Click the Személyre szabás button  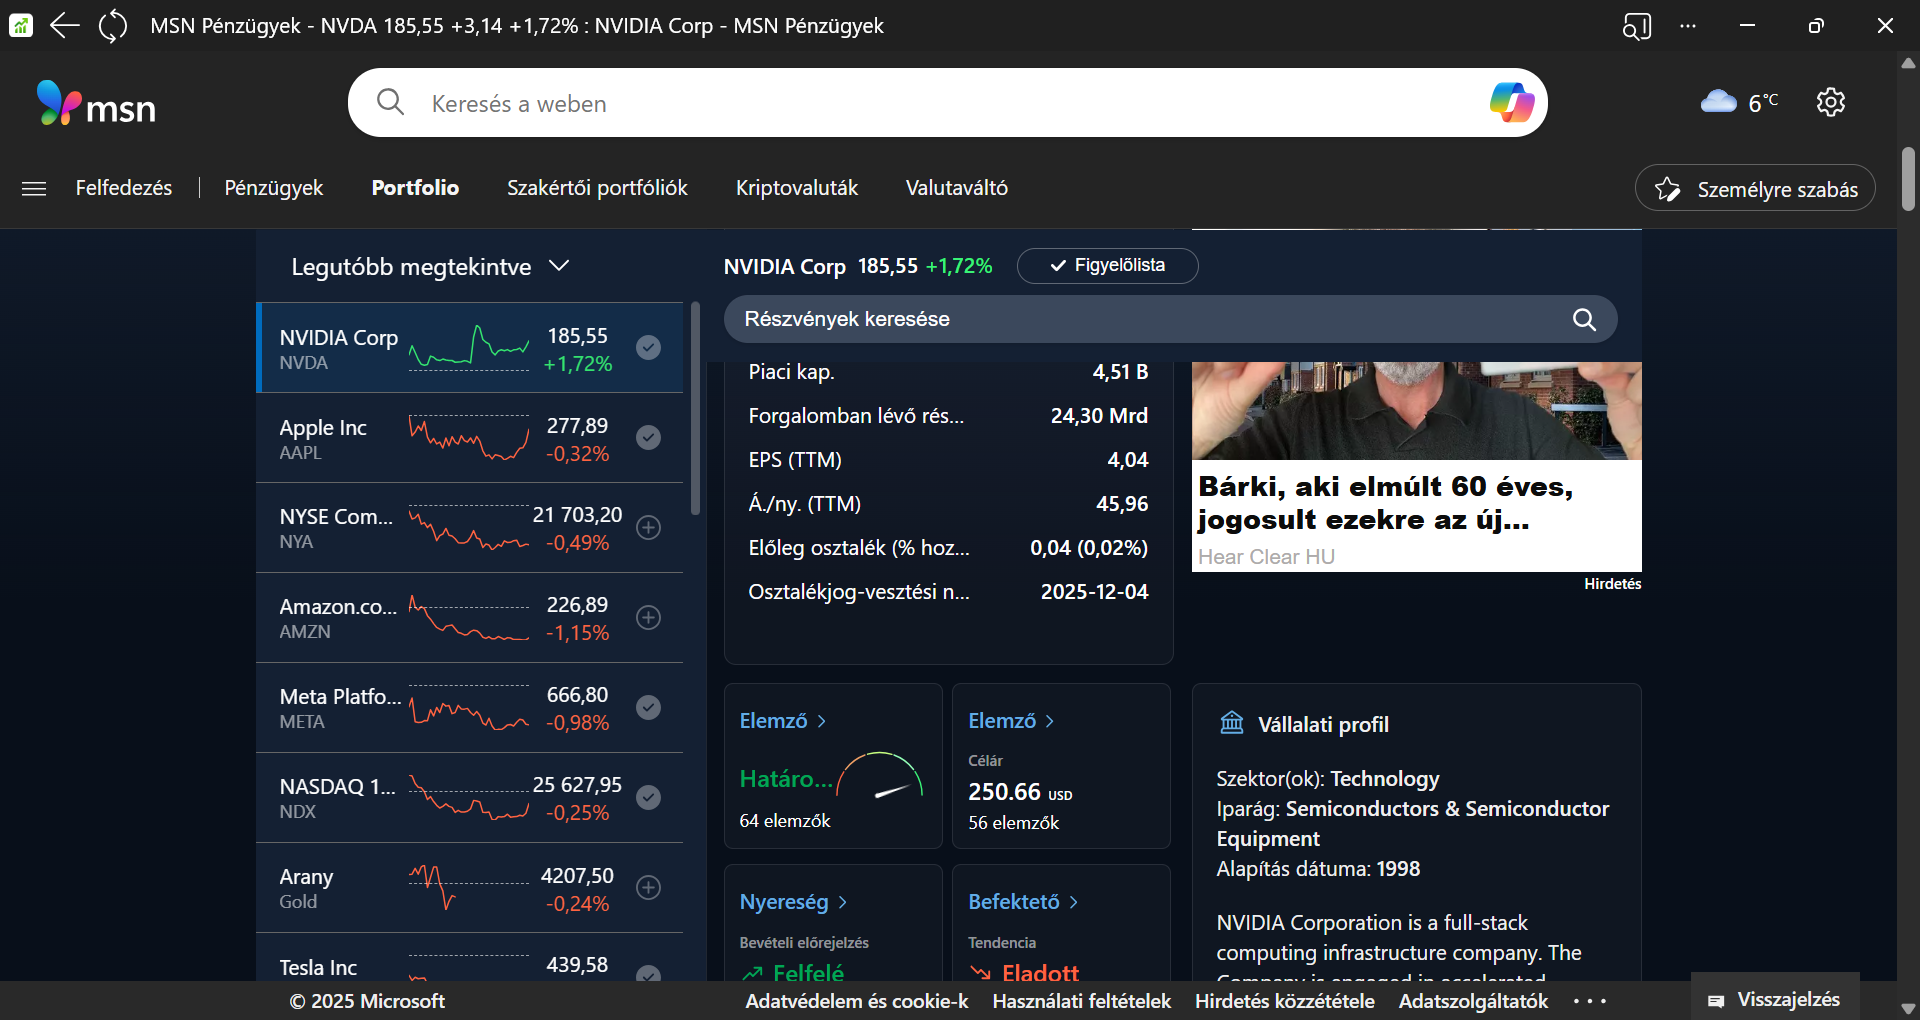[x=1755, y=189]
